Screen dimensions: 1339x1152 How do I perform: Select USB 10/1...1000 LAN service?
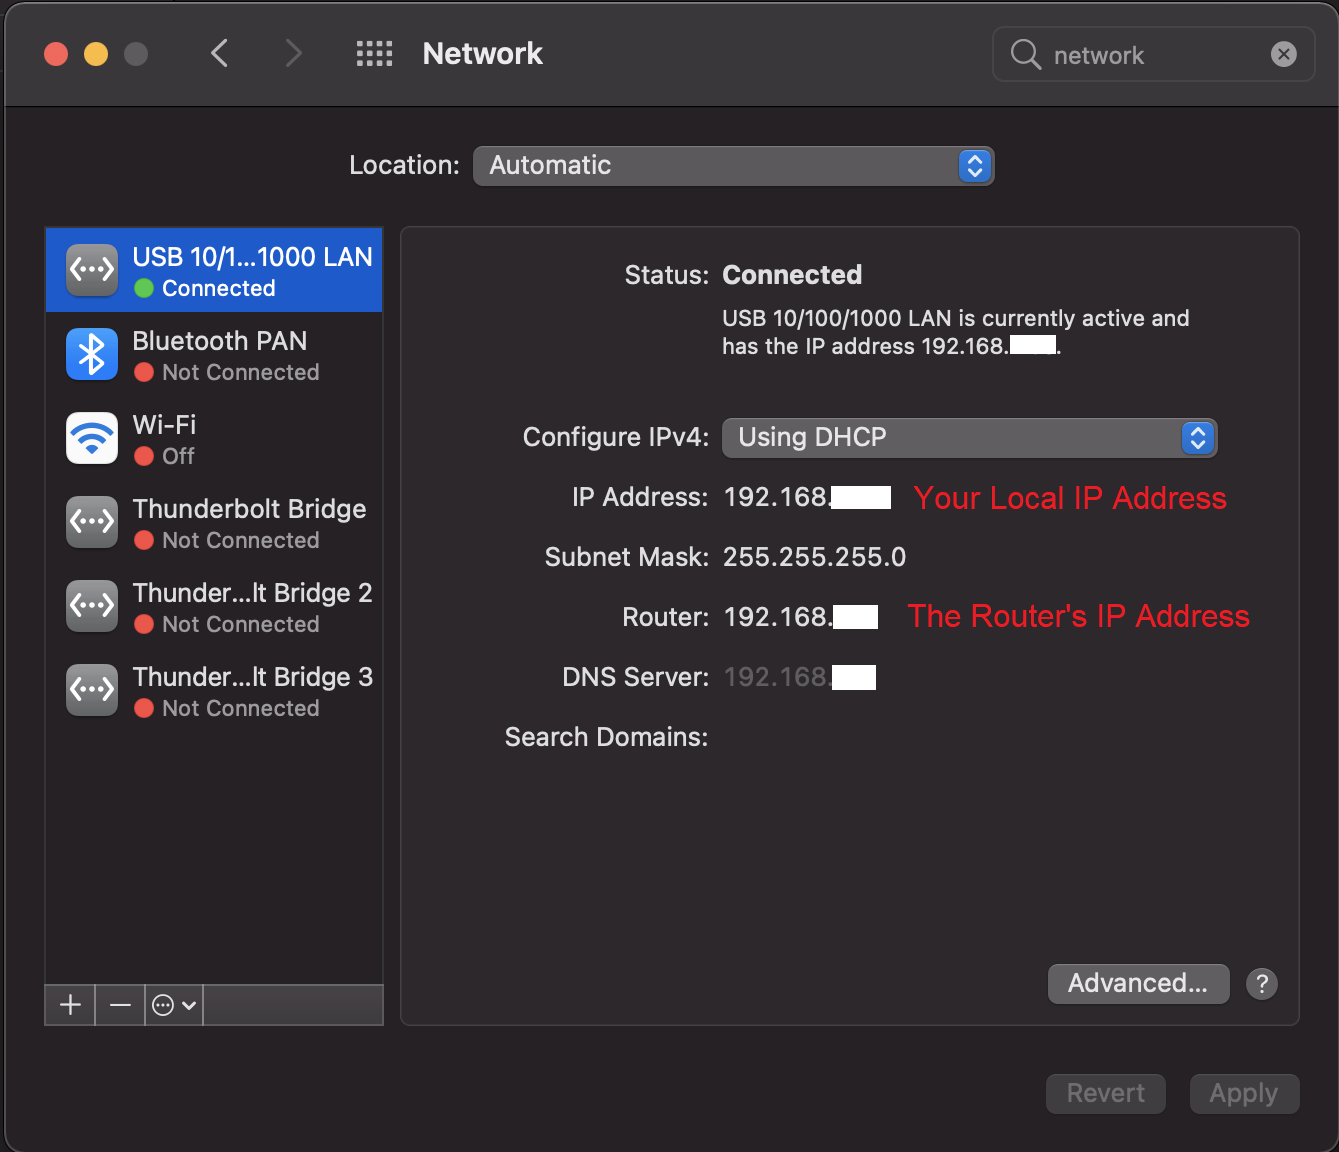(214, 270)
